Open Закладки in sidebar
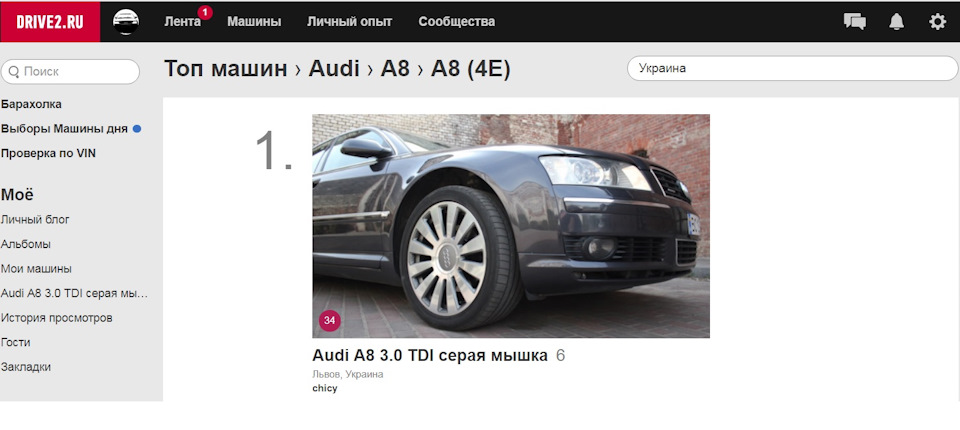The height and width of the screenshot is (430, 960). (x=26, y=367)
